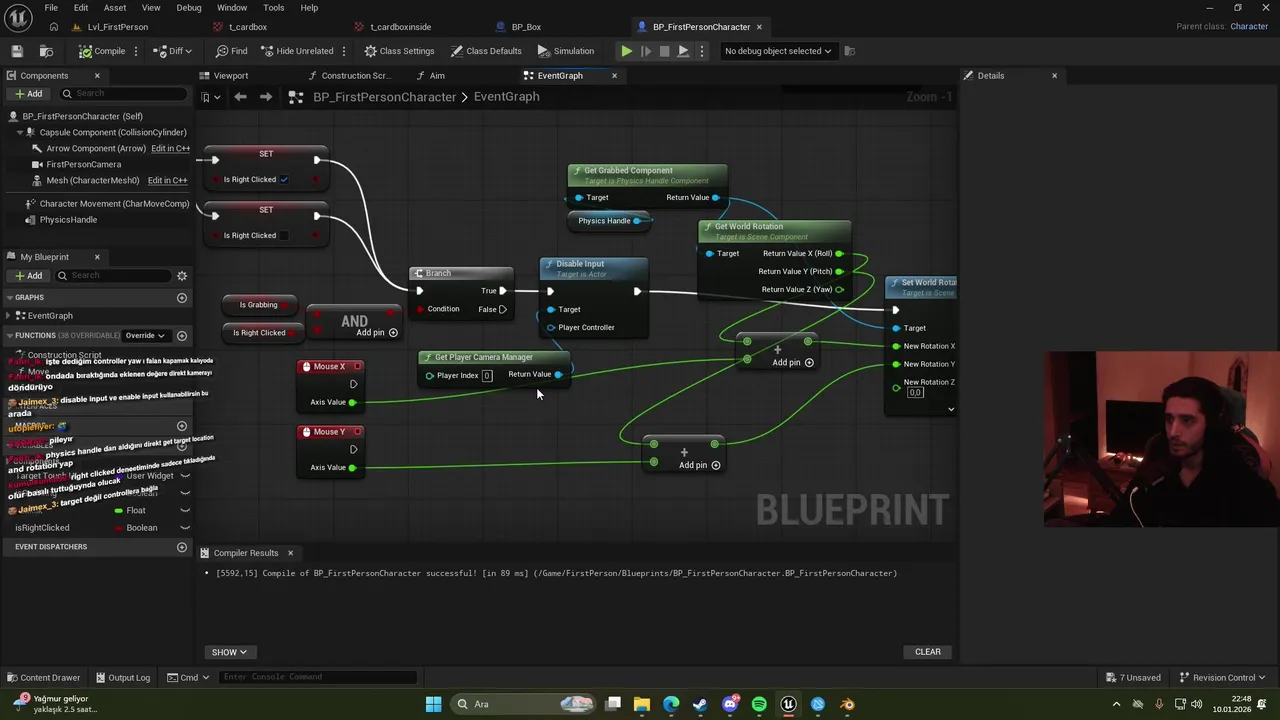
Task: Click Edit in C++ link for Arrow Component
Action: tap(170, 149)
